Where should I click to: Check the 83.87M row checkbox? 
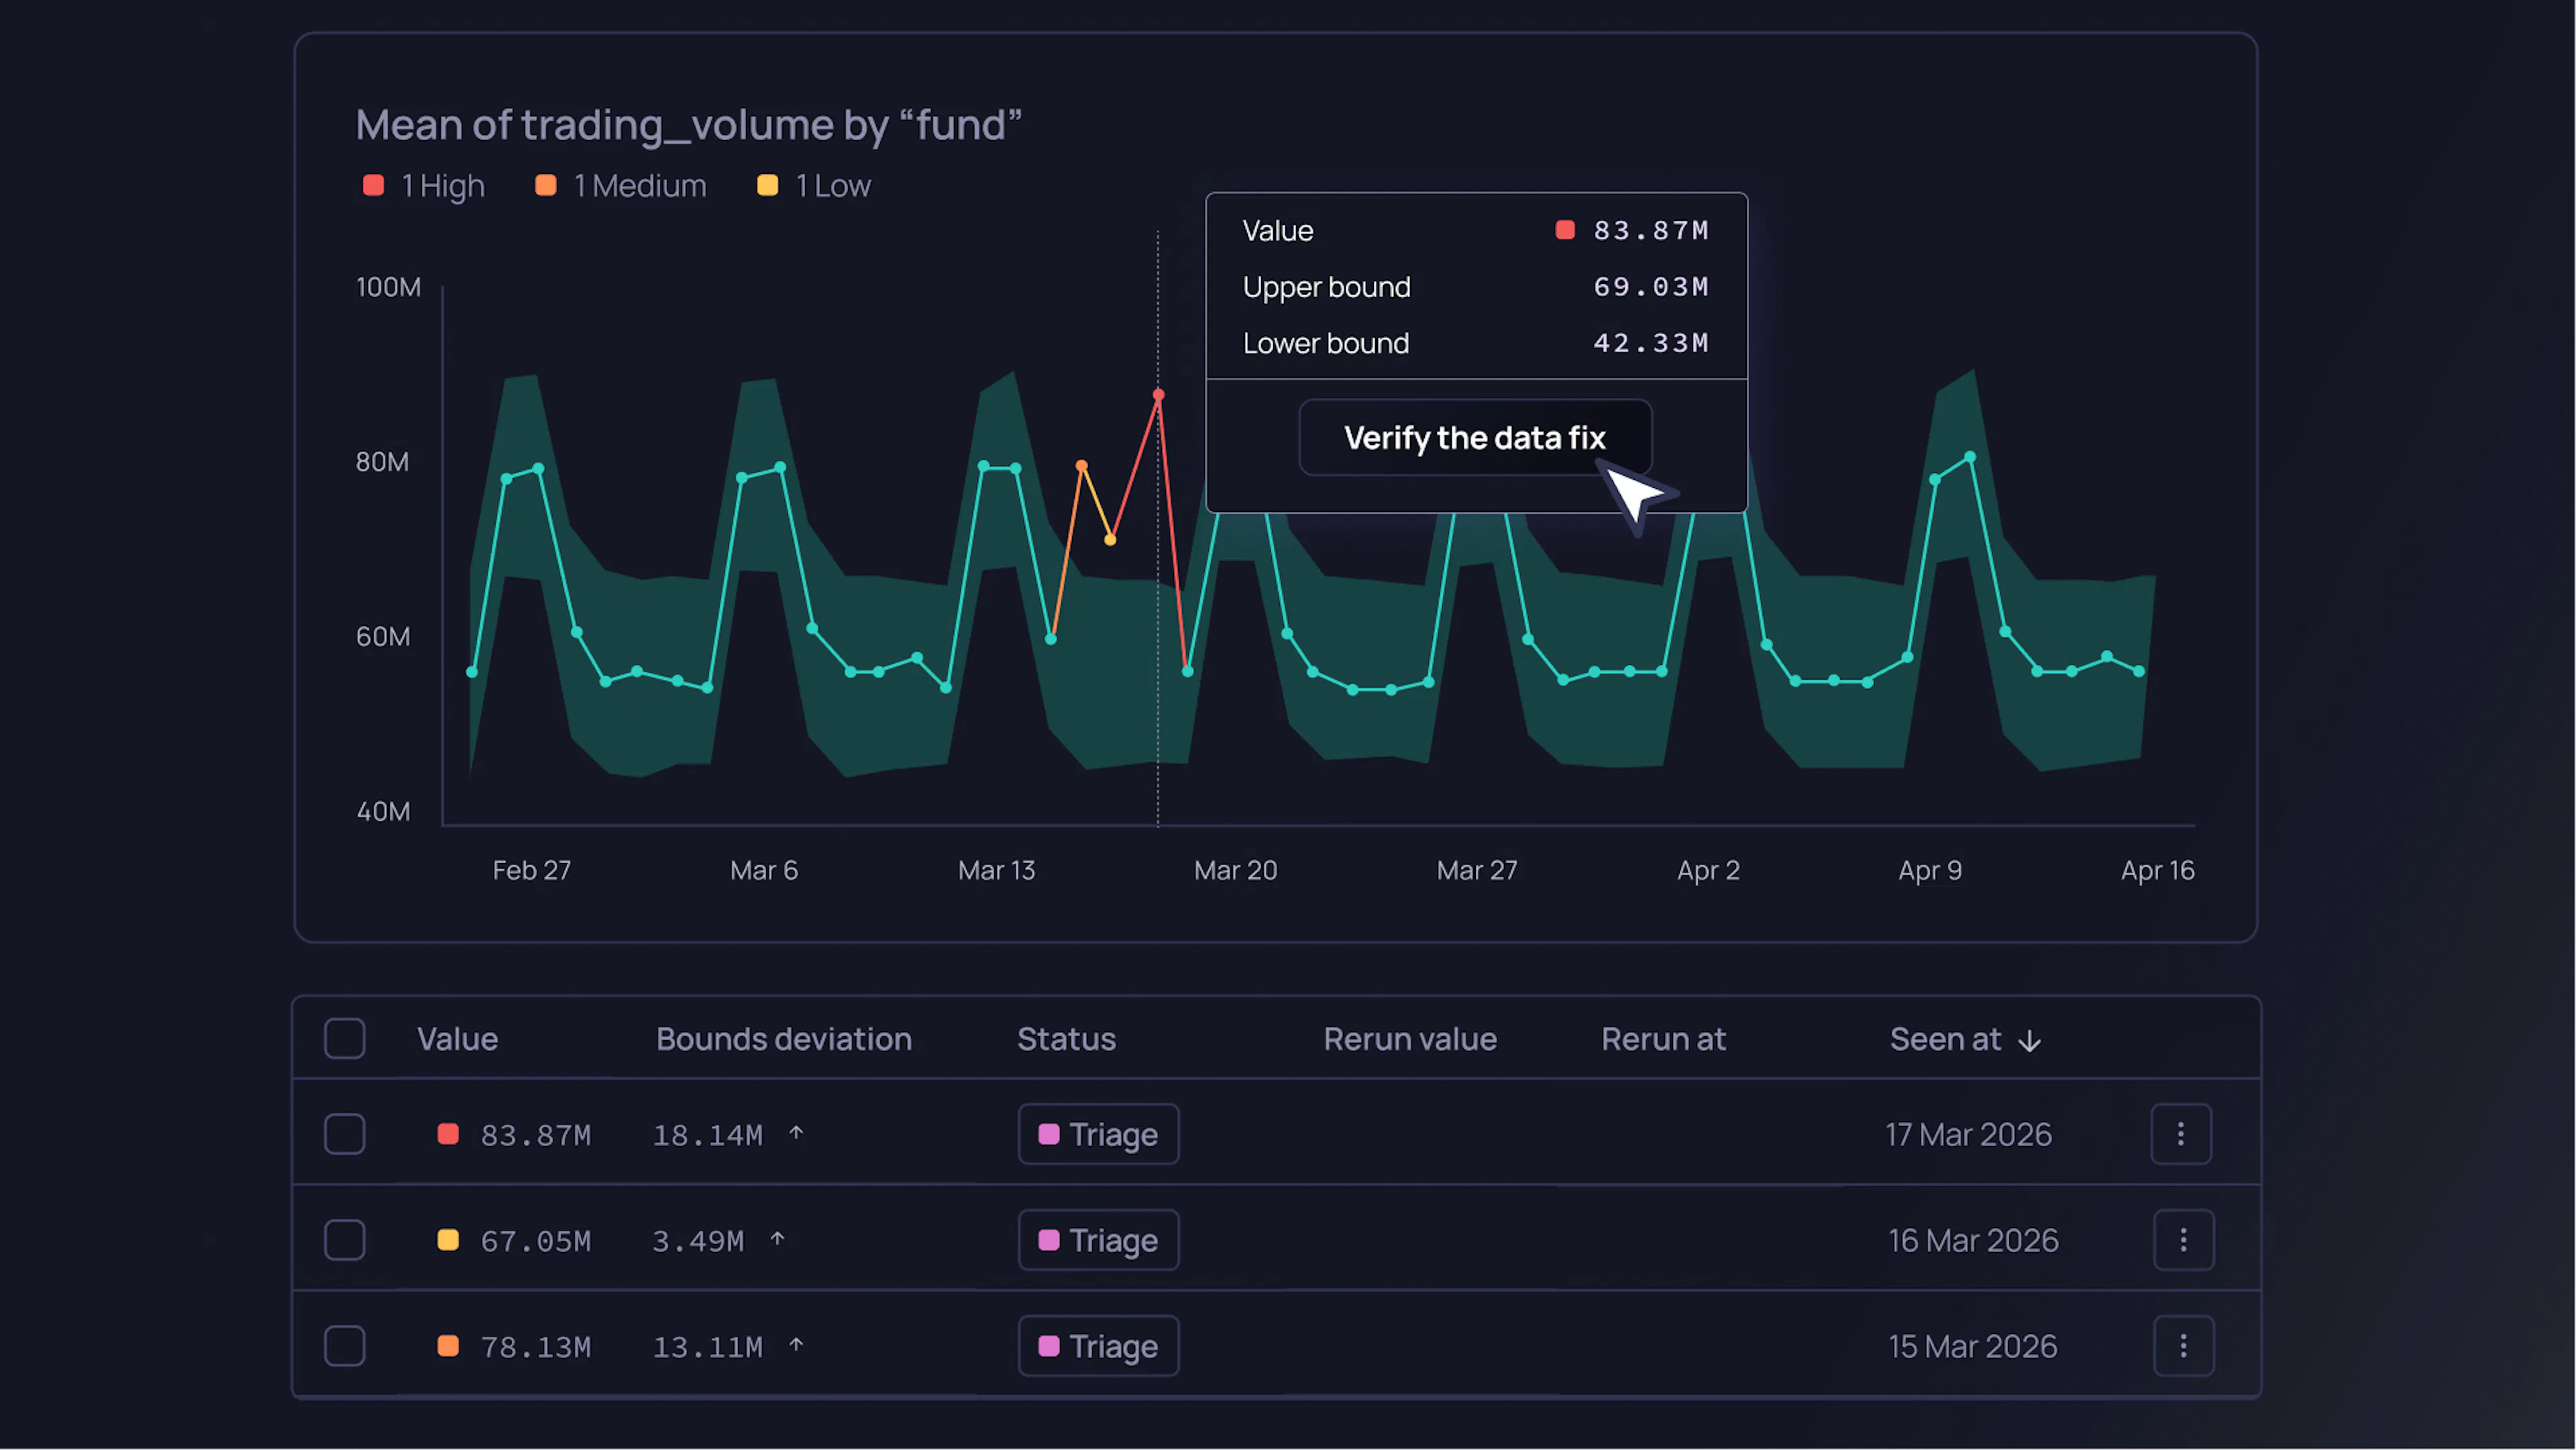click(345, 1134)
